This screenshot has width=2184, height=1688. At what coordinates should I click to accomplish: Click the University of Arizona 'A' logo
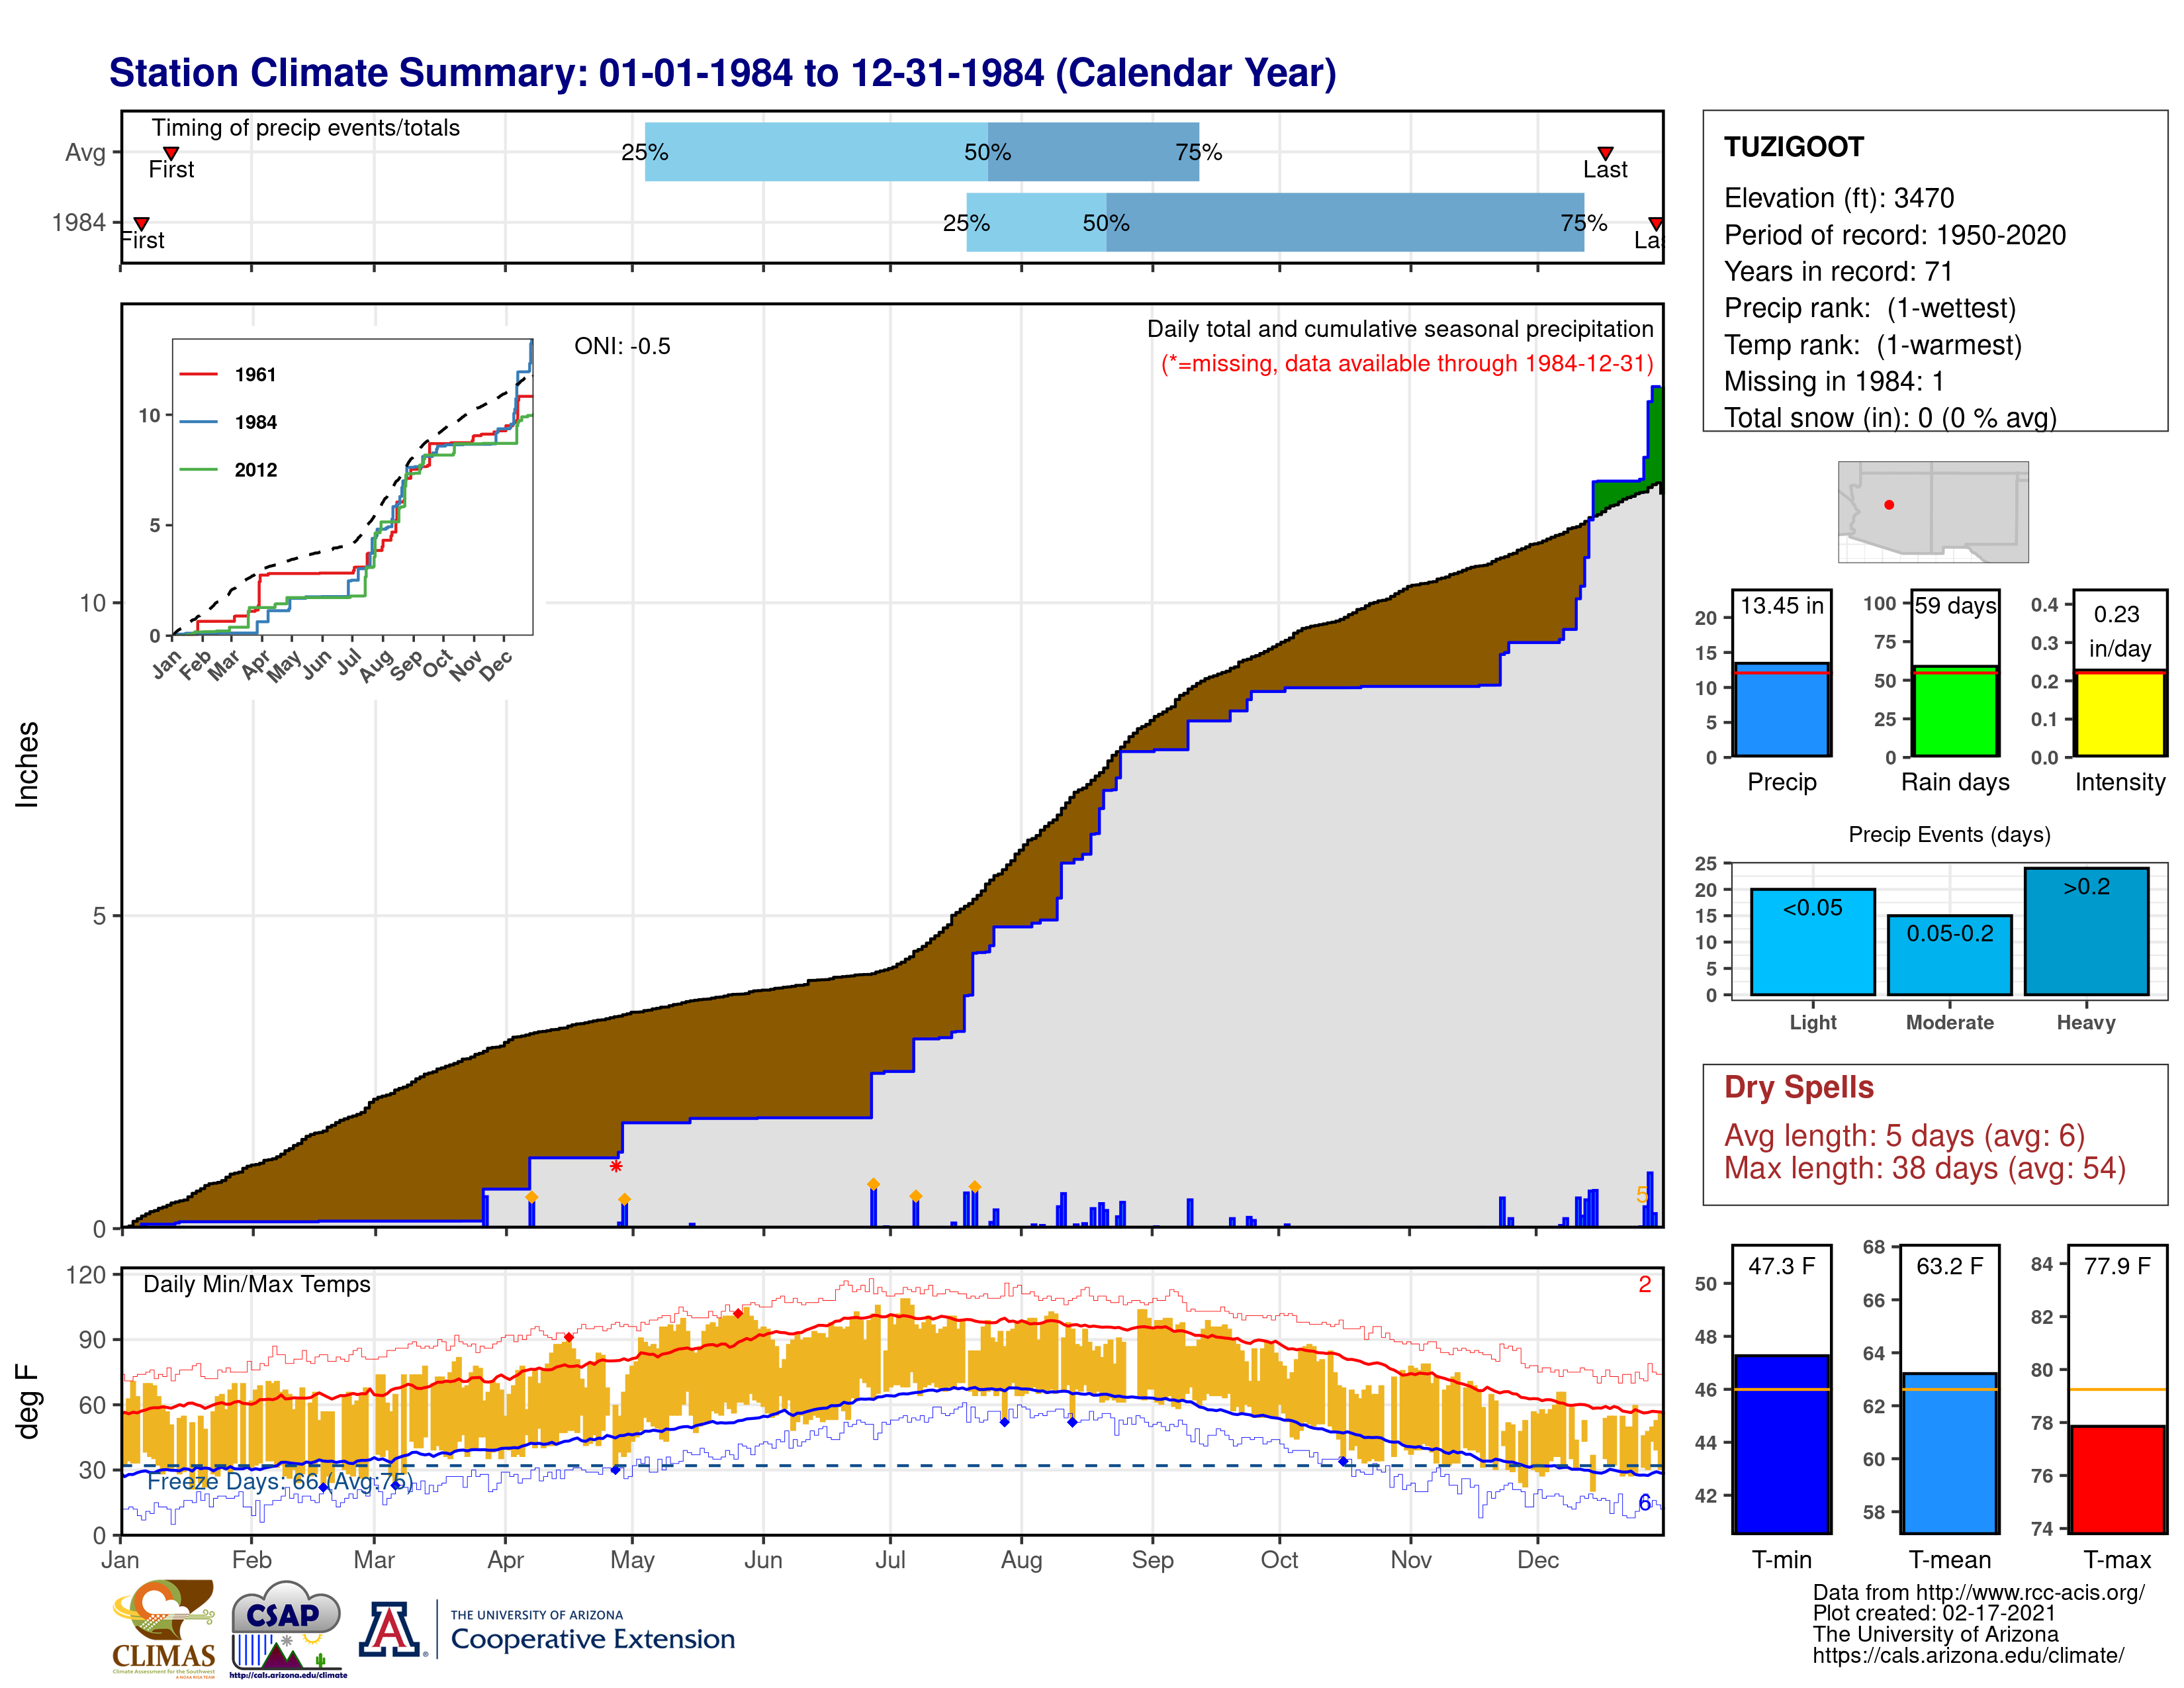pos(391,1629)
